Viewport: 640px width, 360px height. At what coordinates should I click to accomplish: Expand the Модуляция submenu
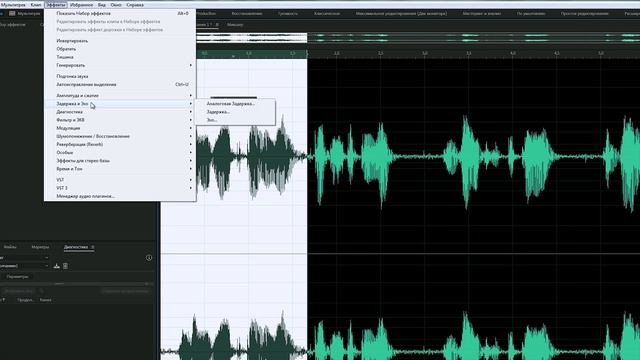(x=120, y=128)
